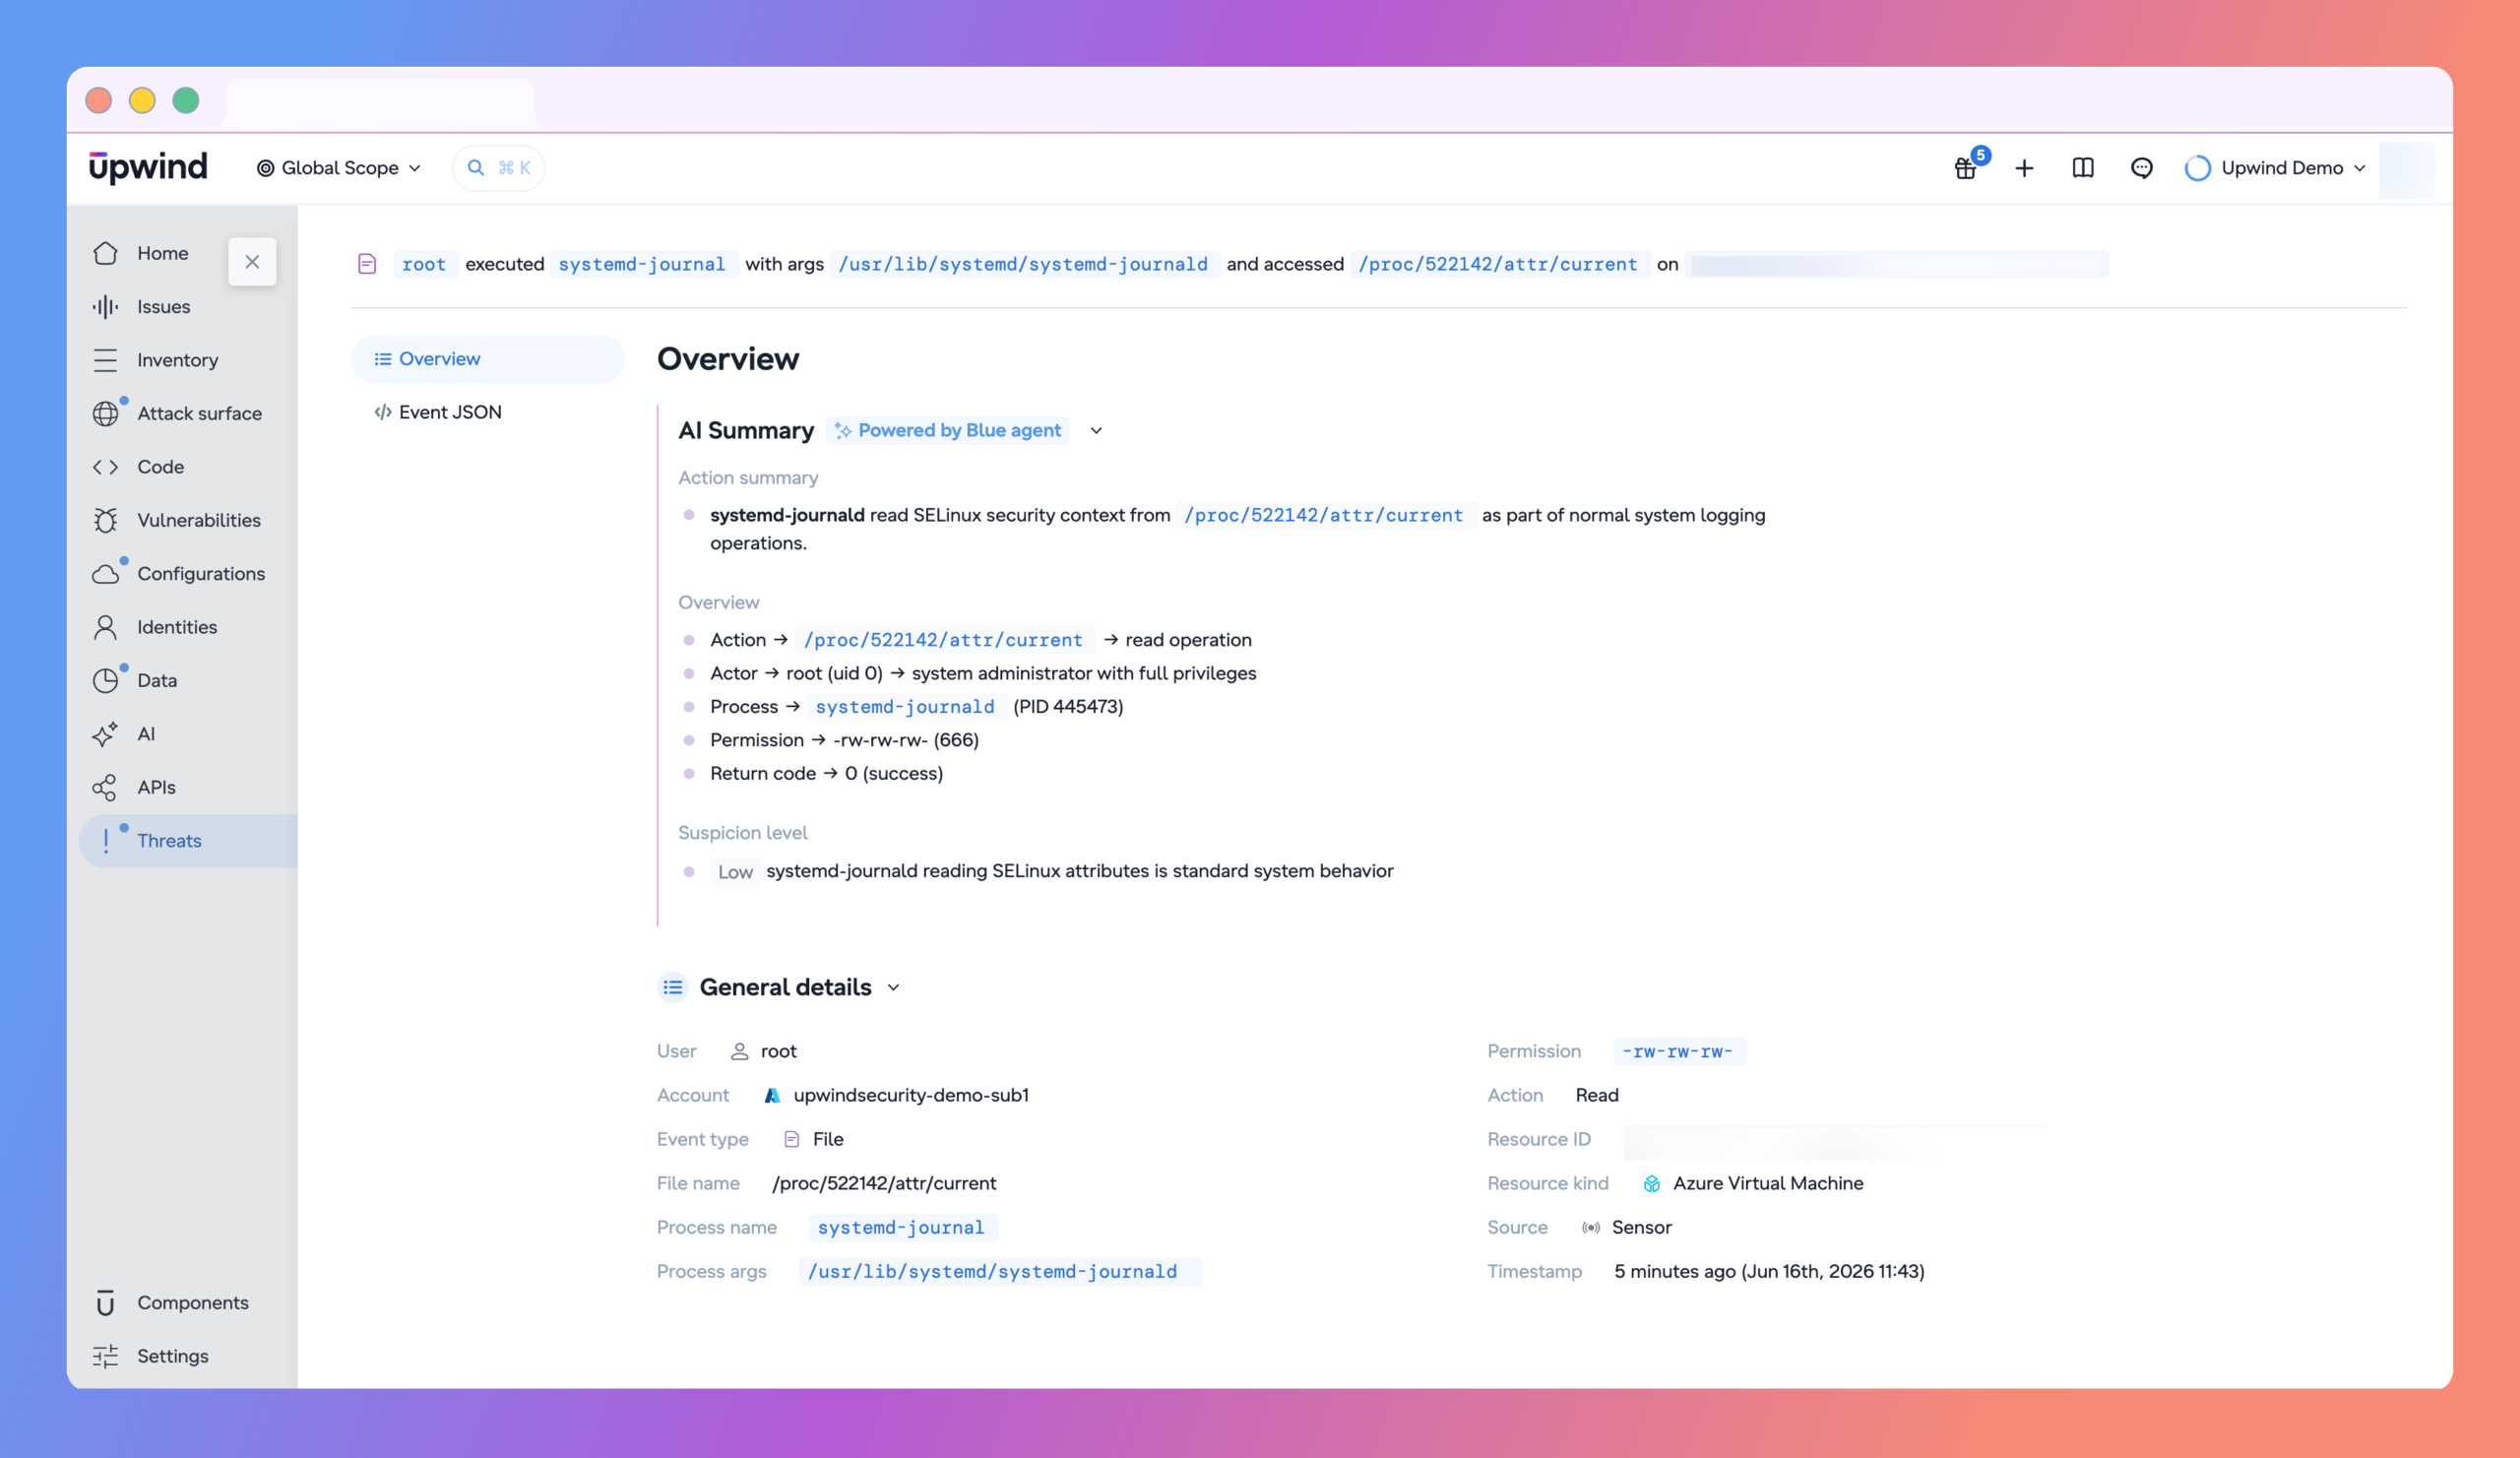This screenshot has height=1458, width=2520.
Task: Click /proc/522142/attr/current tag in header sentence
Action: point(1498,264)
